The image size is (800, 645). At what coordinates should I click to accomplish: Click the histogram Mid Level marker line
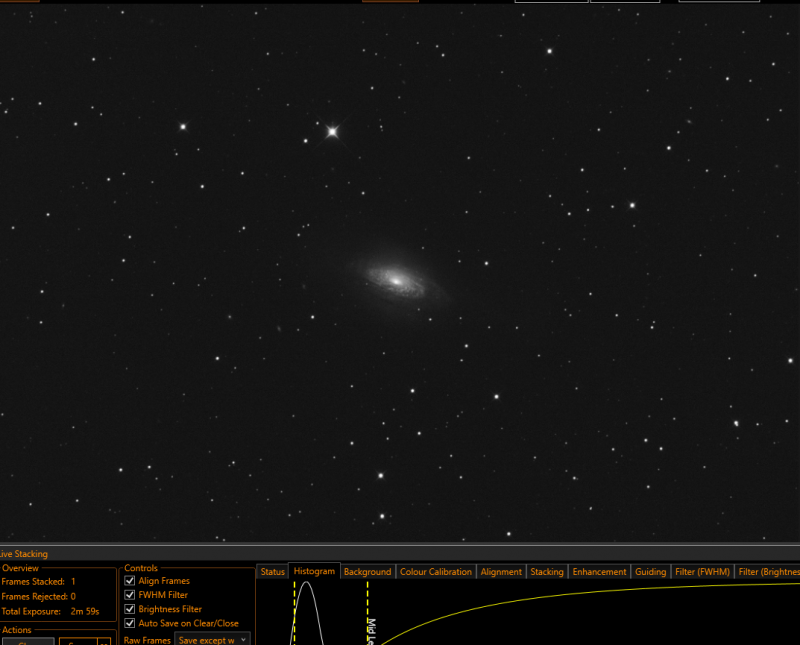pyautogui.click(x=367, y=612)
